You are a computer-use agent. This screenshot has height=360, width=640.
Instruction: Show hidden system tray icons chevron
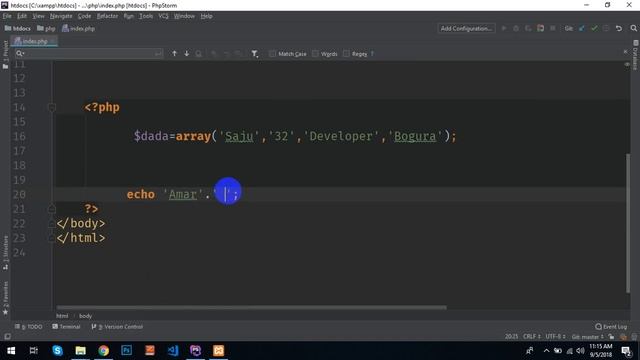point(546,351)
